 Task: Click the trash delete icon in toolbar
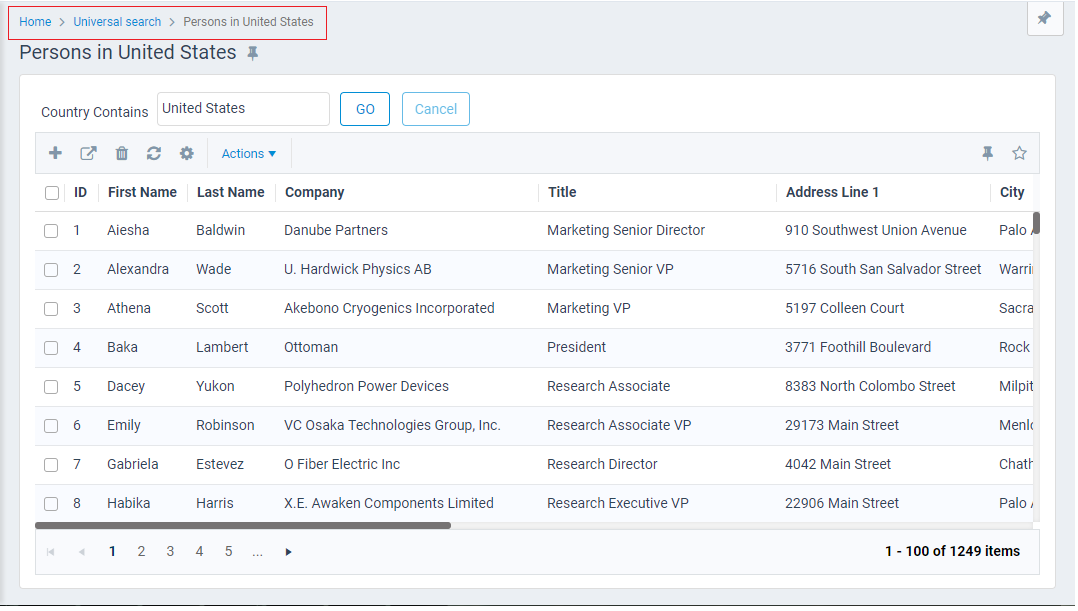click(x=122, y=153)
